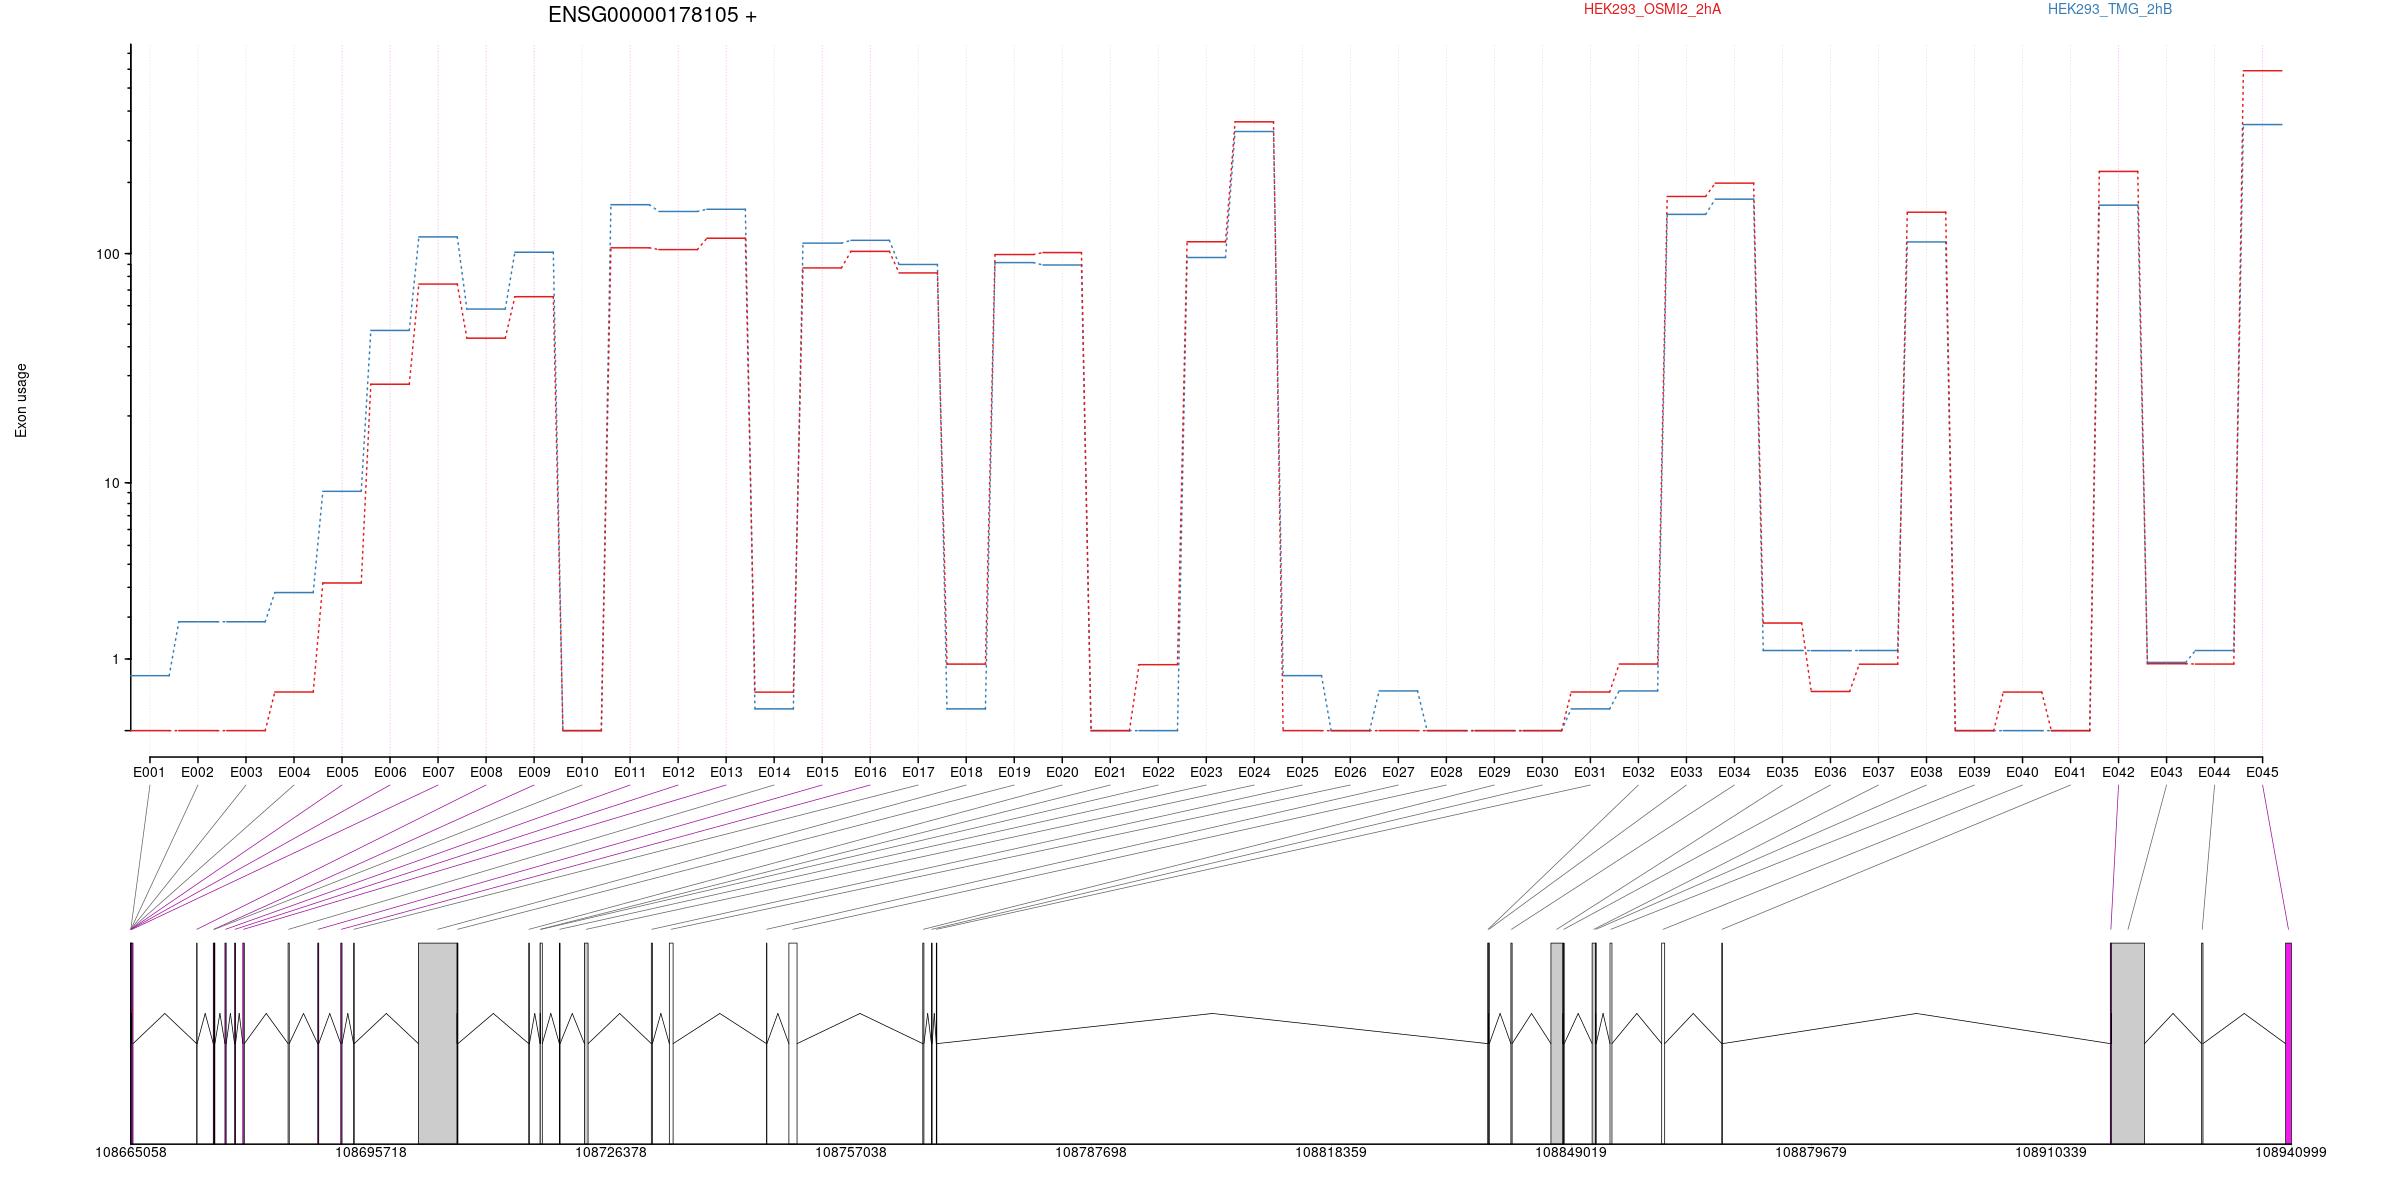Click exon label E042
Viewport: 2400px width, 1200px height.
2118,772
